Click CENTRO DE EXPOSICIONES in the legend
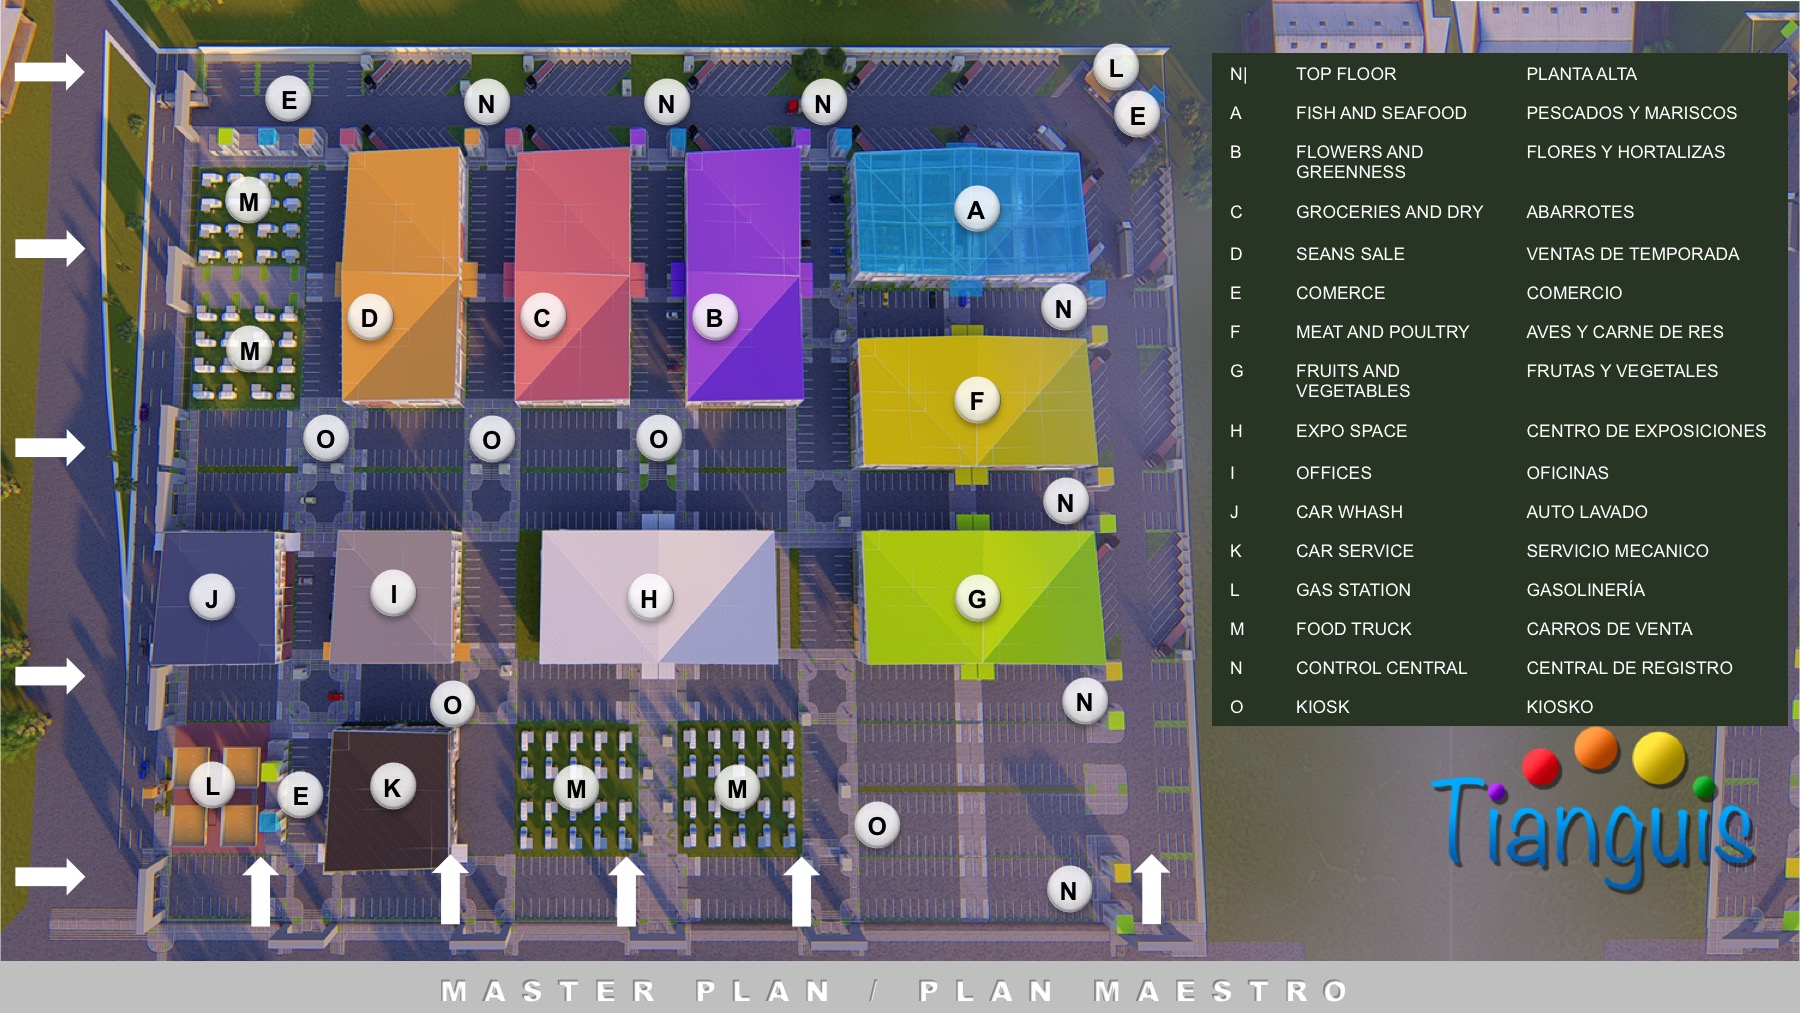Viewport: 1800px width, 1013px height. point(1645,431)
